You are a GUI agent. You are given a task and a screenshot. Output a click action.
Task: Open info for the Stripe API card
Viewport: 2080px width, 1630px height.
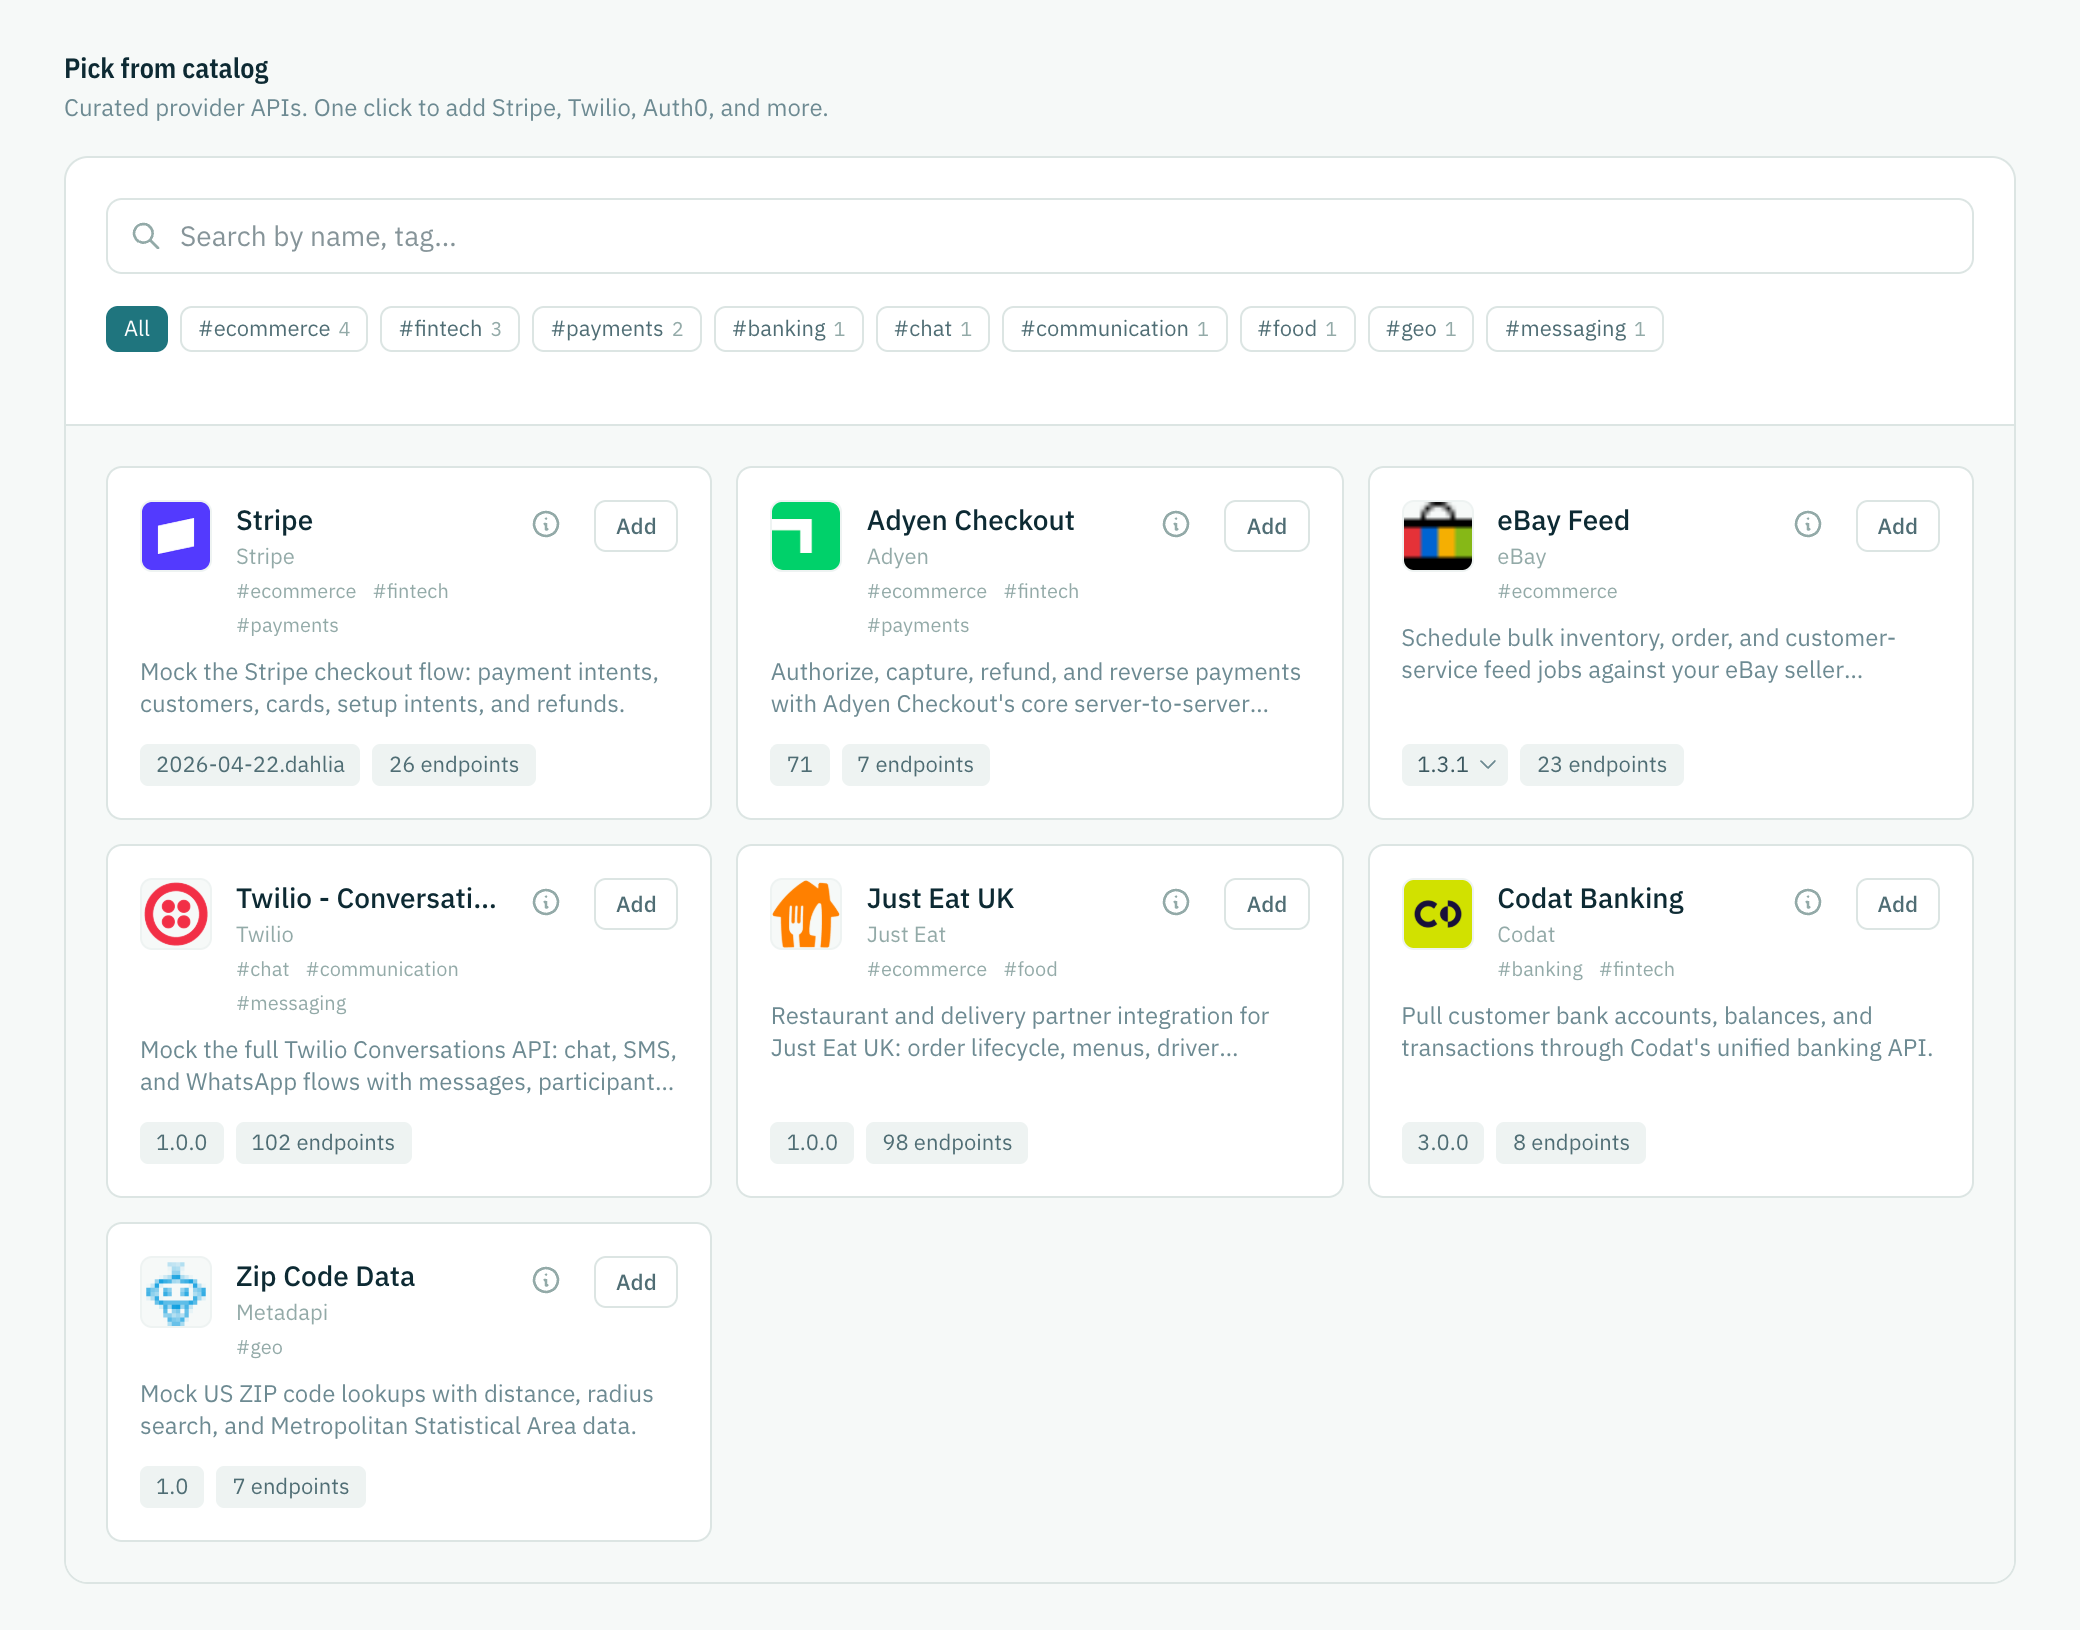(x=546, y=524)
